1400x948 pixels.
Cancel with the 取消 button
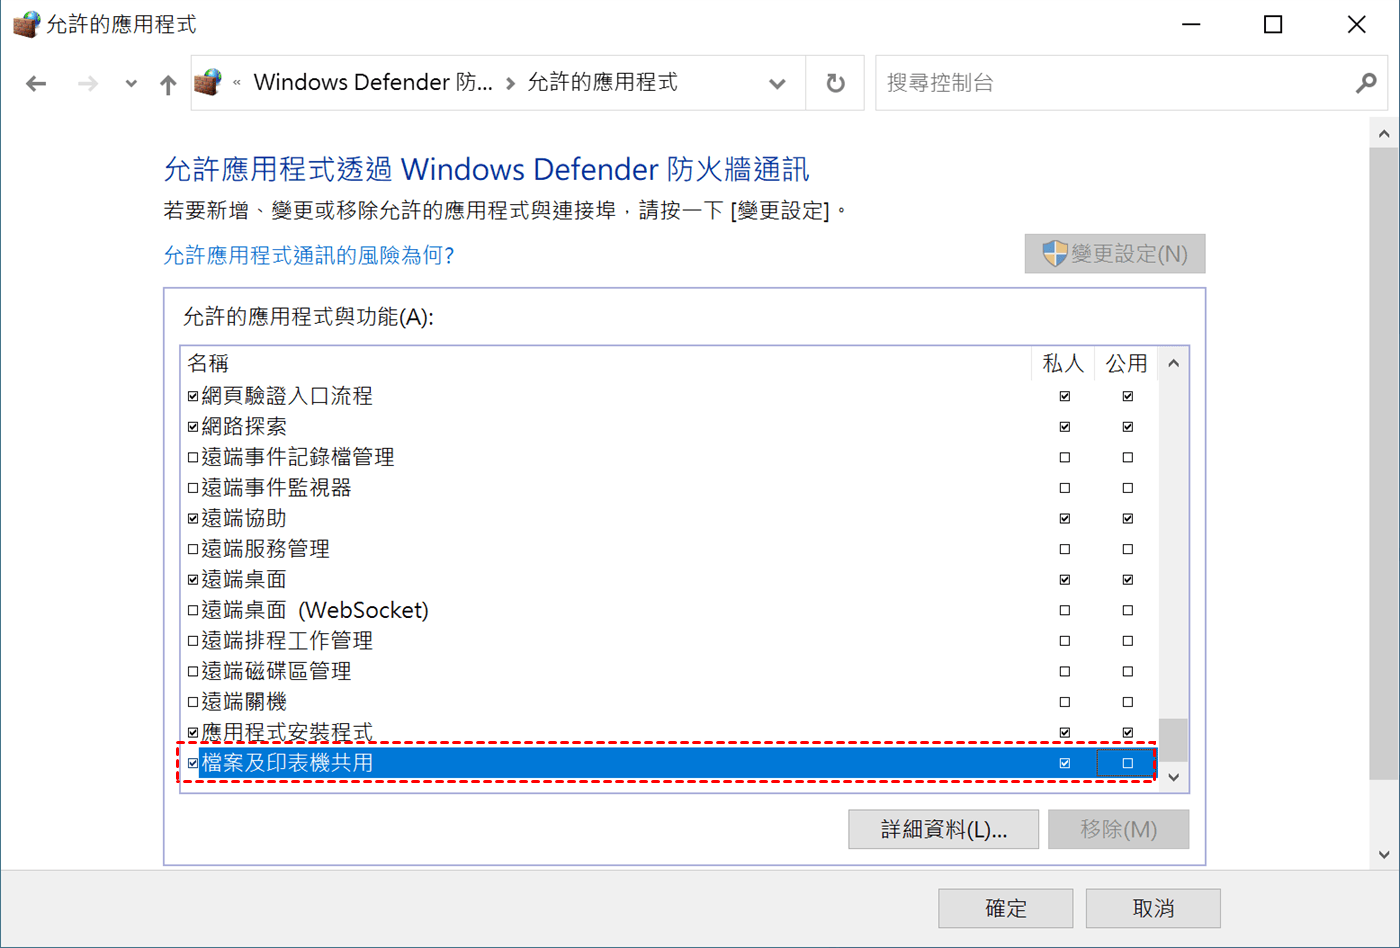pos(1153,908)
